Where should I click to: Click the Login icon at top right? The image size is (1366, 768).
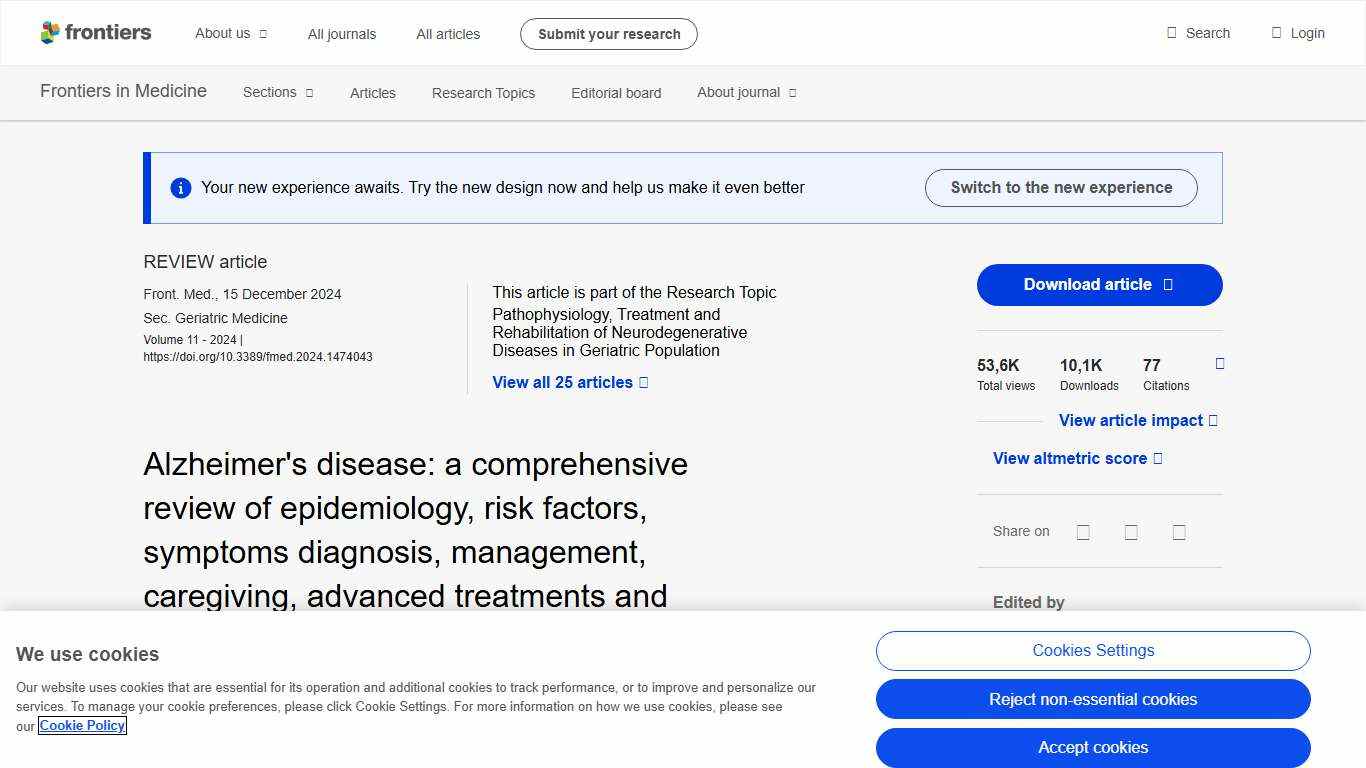[x=1298, y=32]
